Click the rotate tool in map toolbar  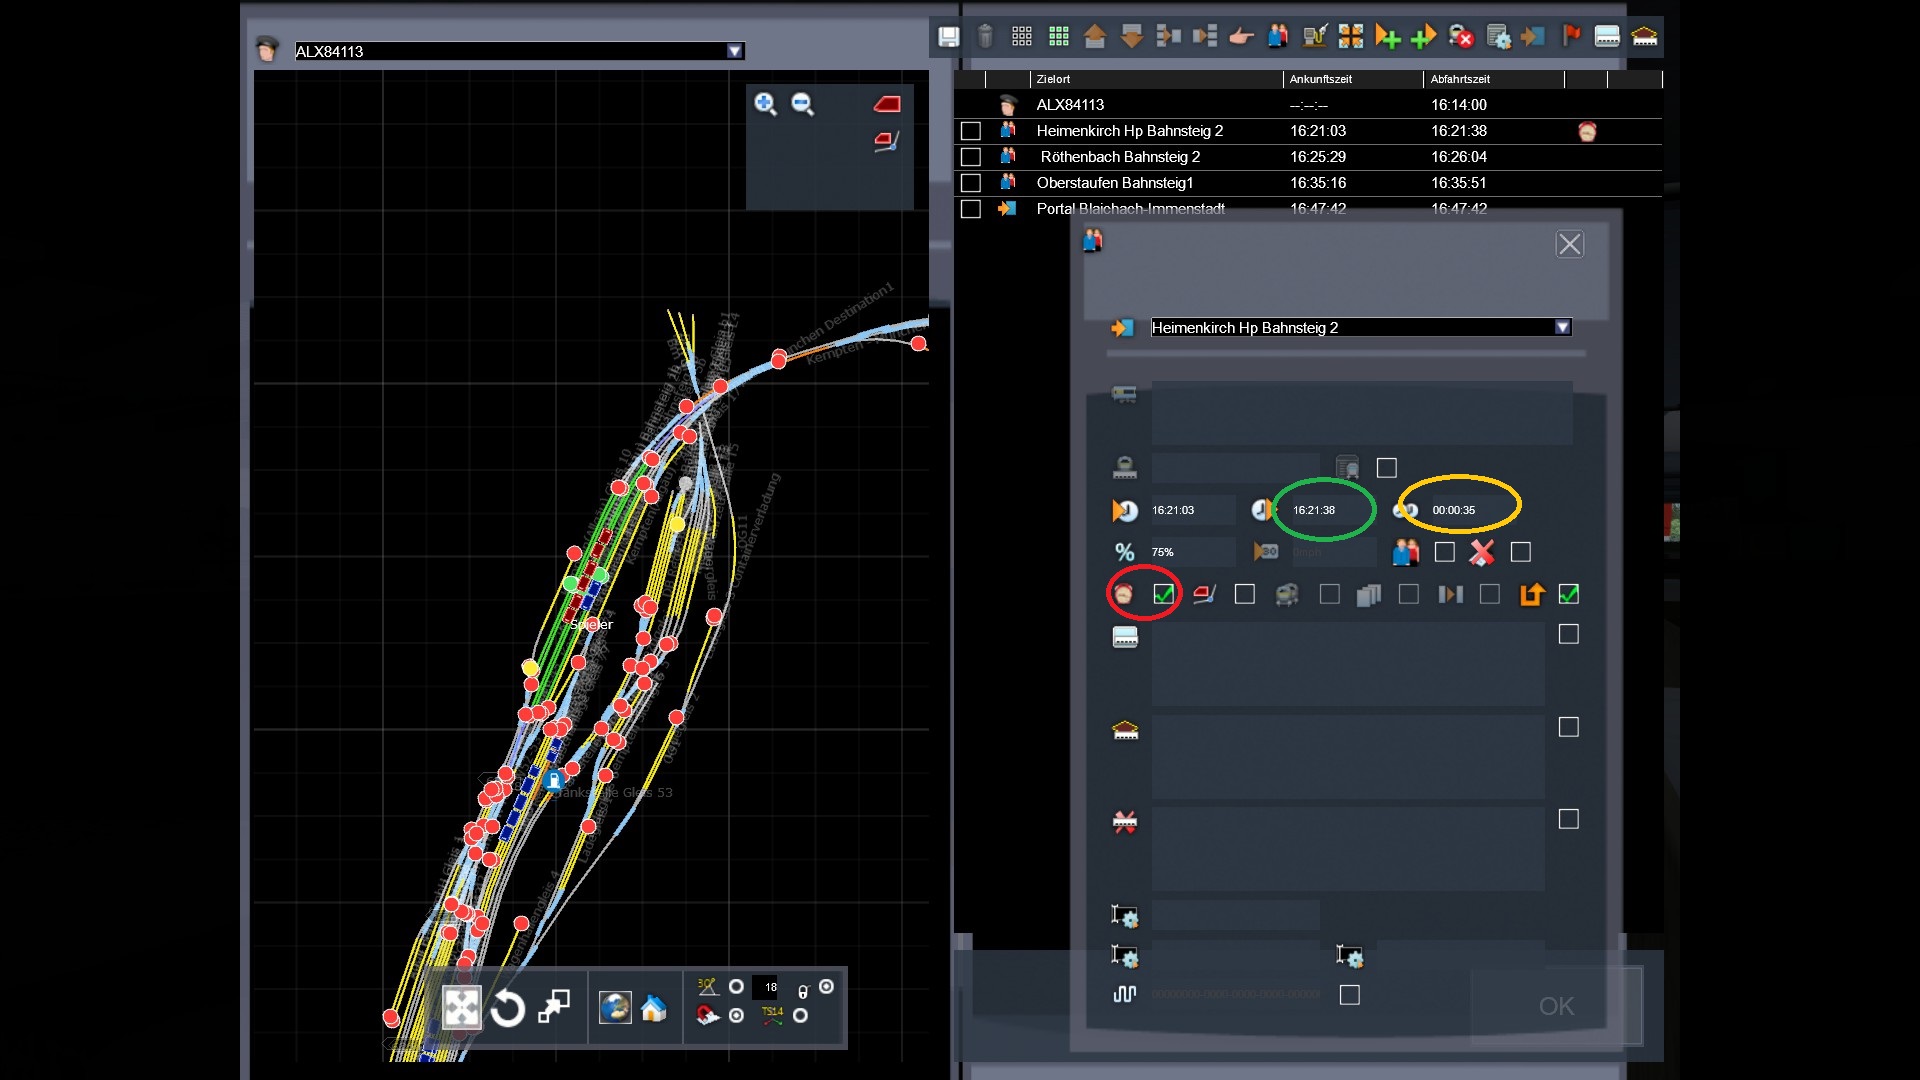click(508, 1008)
